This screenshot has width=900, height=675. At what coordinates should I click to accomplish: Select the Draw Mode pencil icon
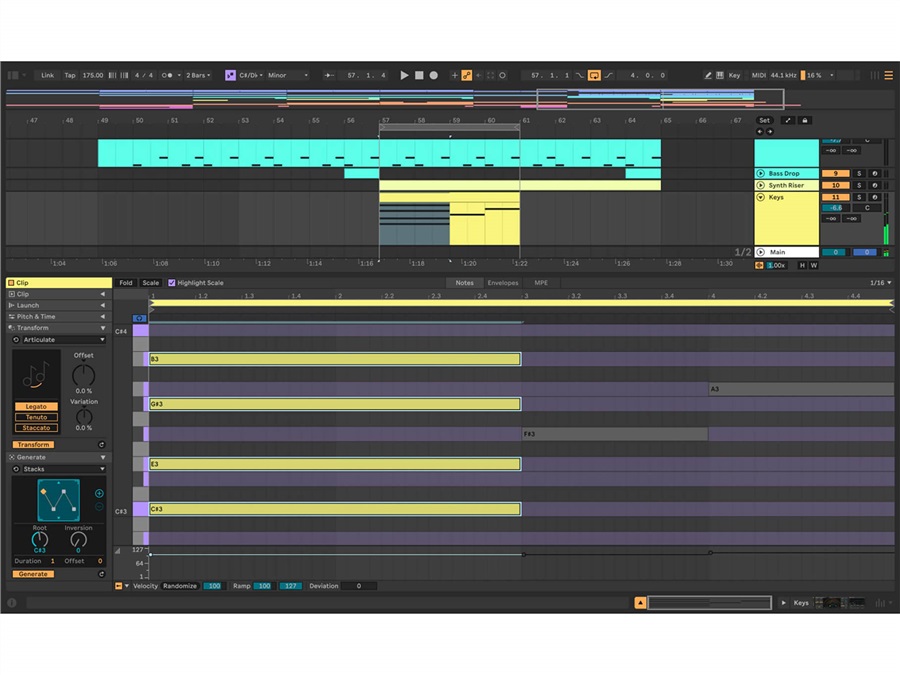(708, 75)
